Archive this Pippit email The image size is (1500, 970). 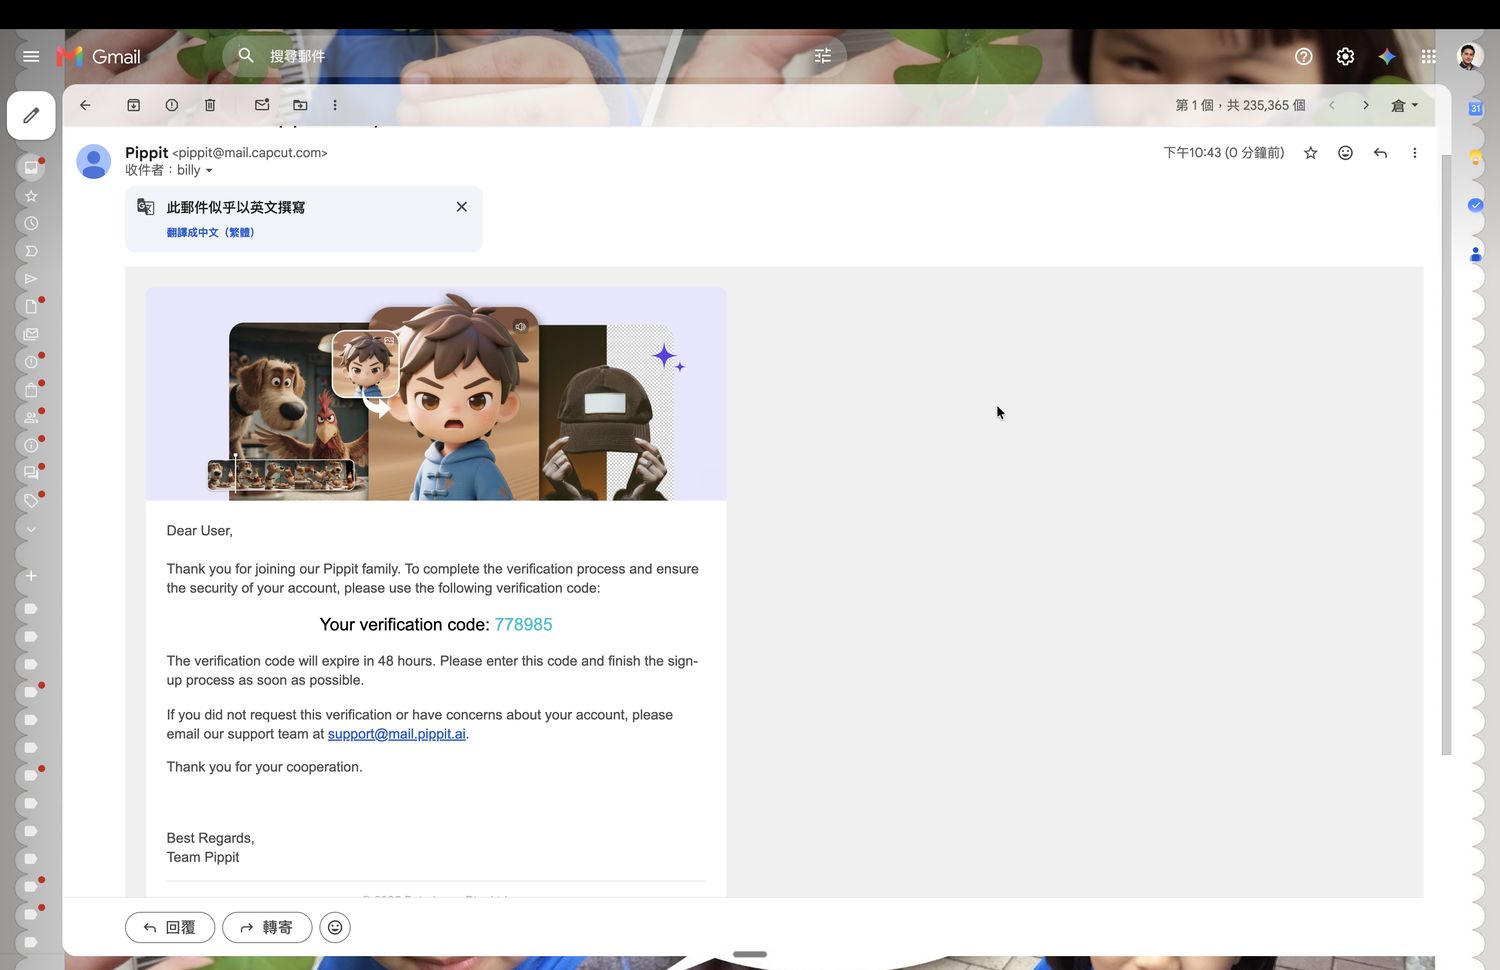point(133,105)
